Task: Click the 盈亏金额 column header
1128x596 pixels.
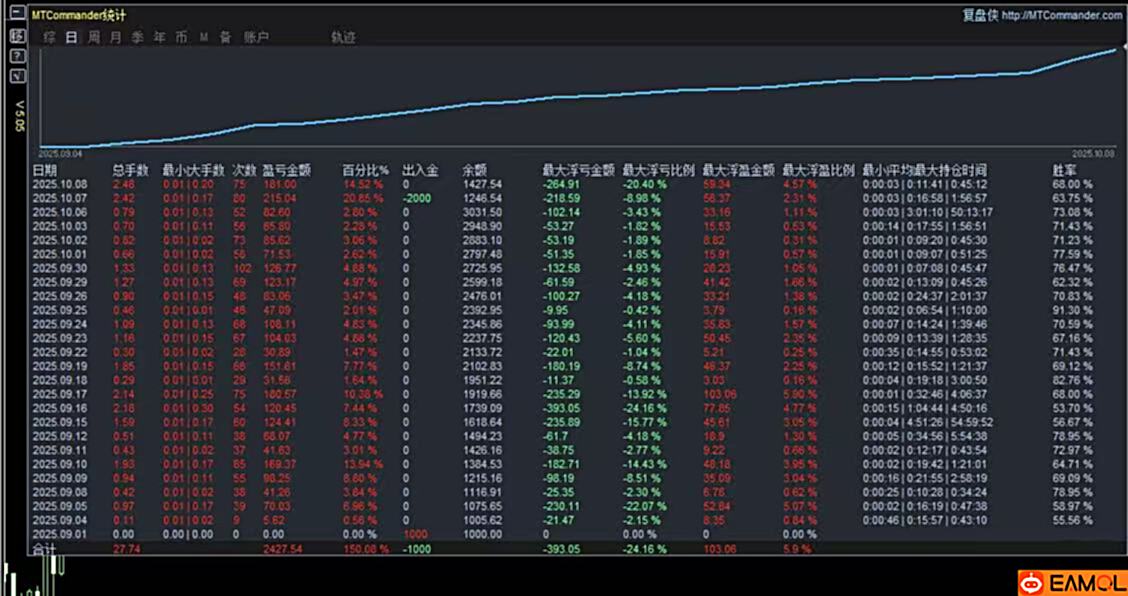Action: [x=286, y=170]
